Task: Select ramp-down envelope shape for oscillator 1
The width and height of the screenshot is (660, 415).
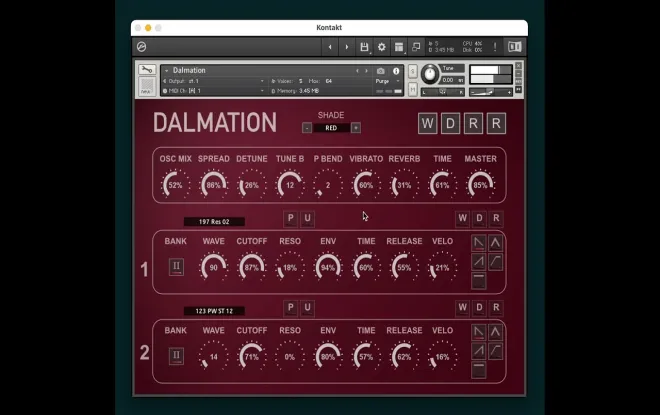Action: tap(479, 242)
